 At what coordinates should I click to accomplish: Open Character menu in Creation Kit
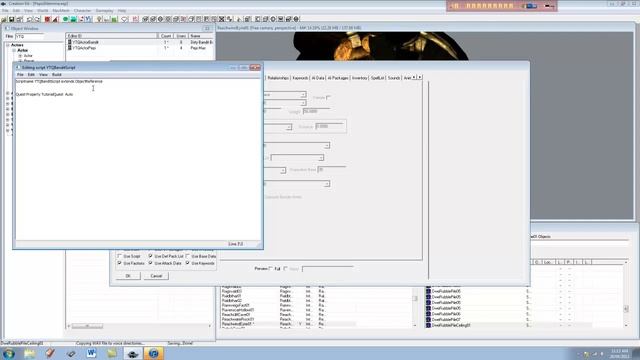pos(82,11)
